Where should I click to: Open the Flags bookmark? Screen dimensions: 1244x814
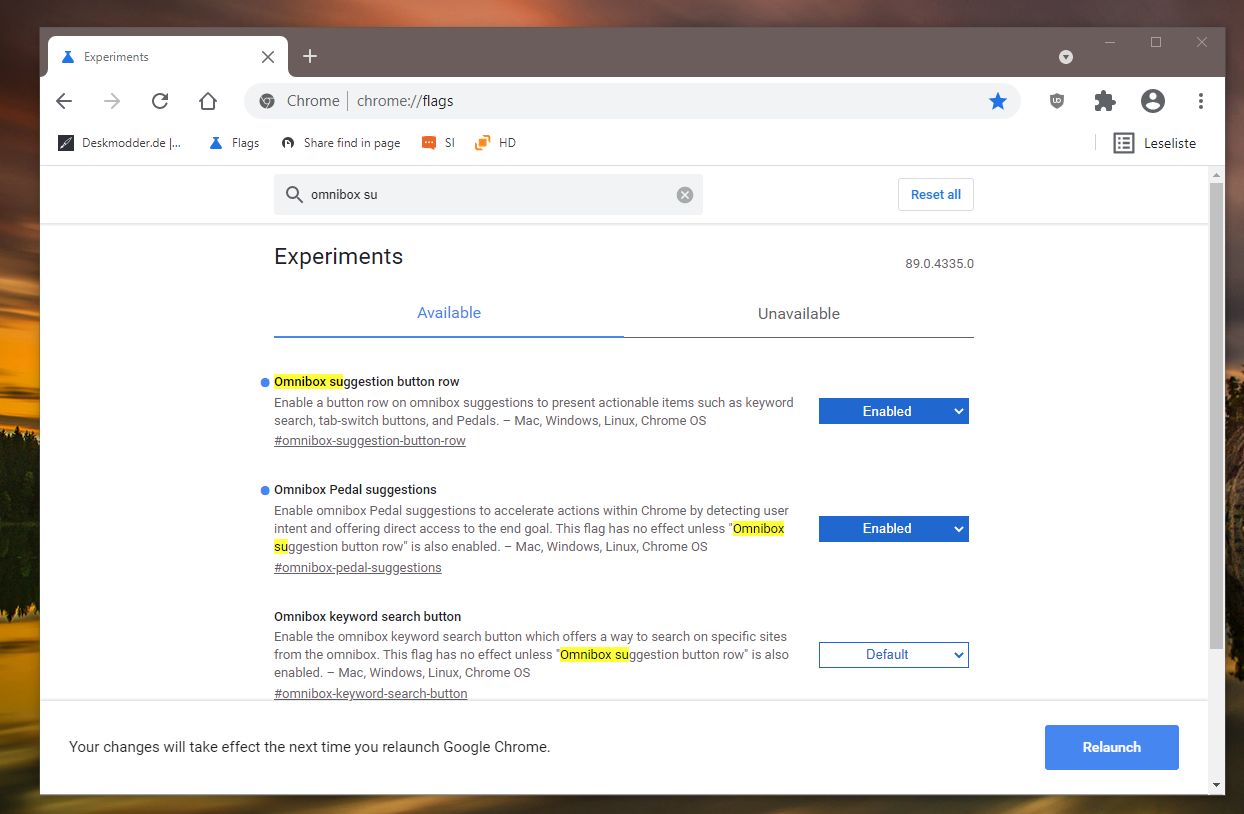[234, 143]
